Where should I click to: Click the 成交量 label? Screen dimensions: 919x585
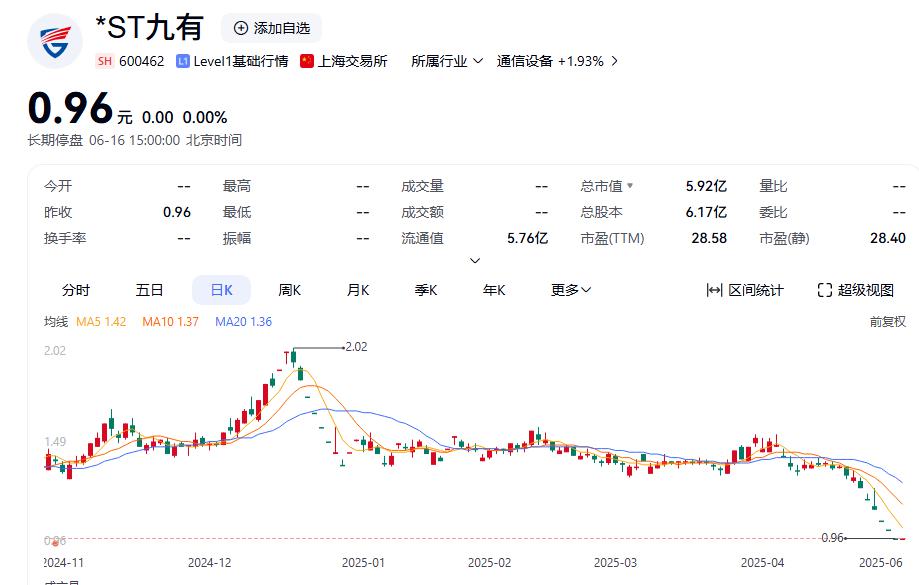tap(423, 186)
